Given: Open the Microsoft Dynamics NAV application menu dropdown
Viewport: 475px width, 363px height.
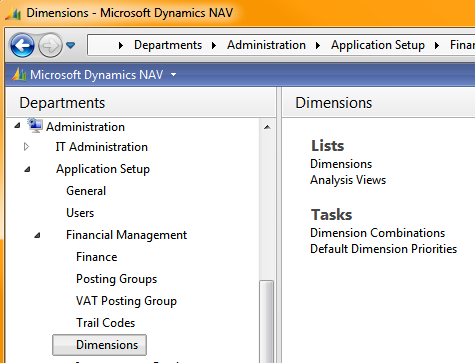Looking at the screenshot, I should pyautogui.click(x=173, y=75).
